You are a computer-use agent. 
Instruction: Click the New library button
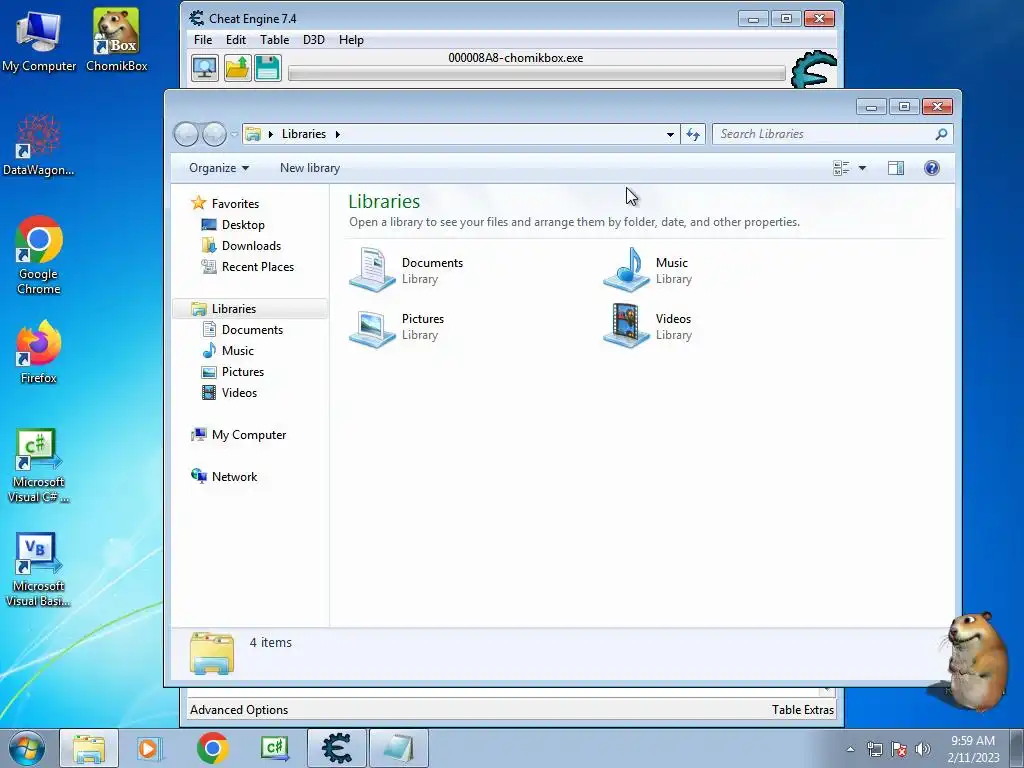(310, 168)
